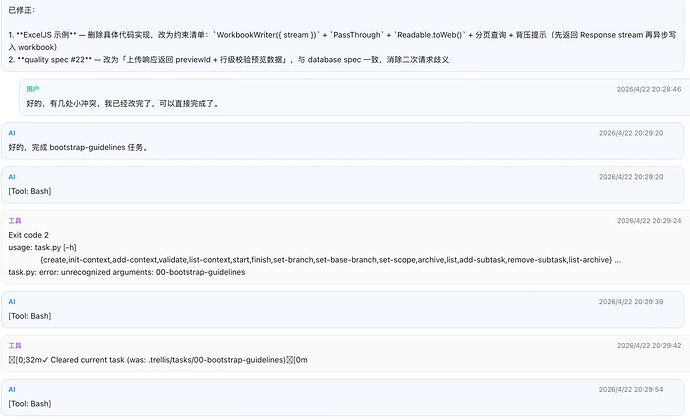Open the [Tool: Bash] message at 20:29:39
The height and width of the screenshot is (420, 690).
click(30, 316)
